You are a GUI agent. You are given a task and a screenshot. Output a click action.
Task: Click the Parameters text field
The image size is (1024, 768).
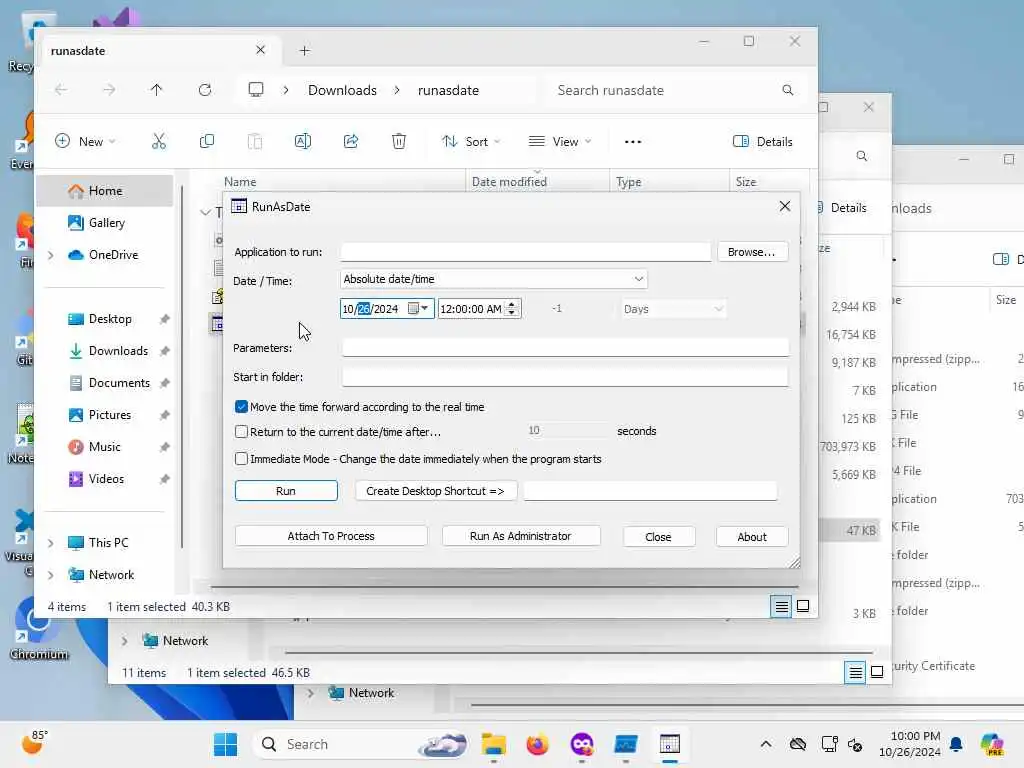pyautogui.click(x=565, y=347)
